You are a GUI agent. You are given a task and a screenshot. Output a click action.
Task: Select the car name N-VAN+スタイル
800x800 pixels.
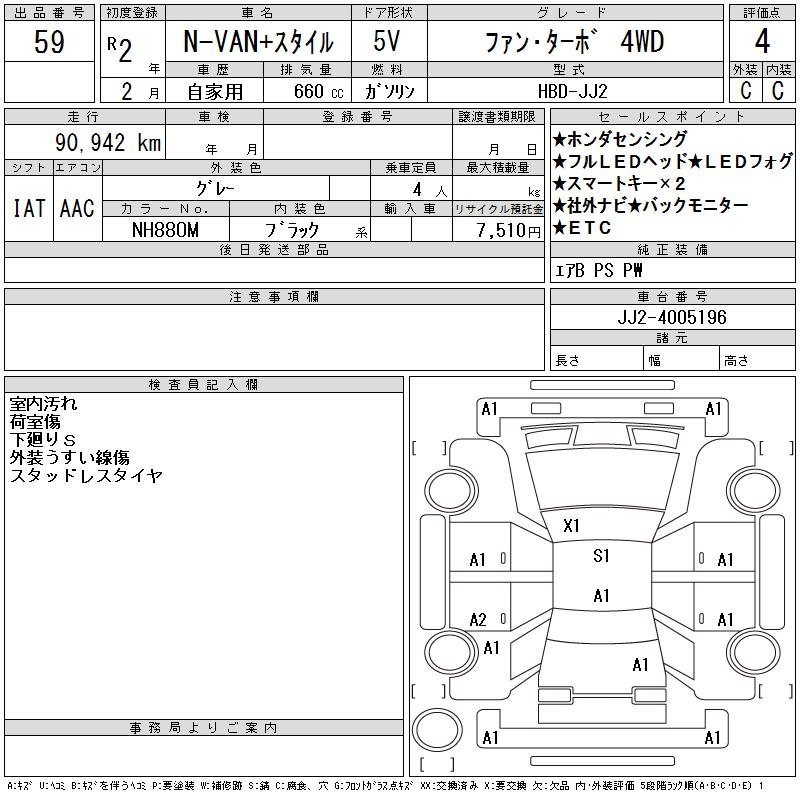[257, 43]
